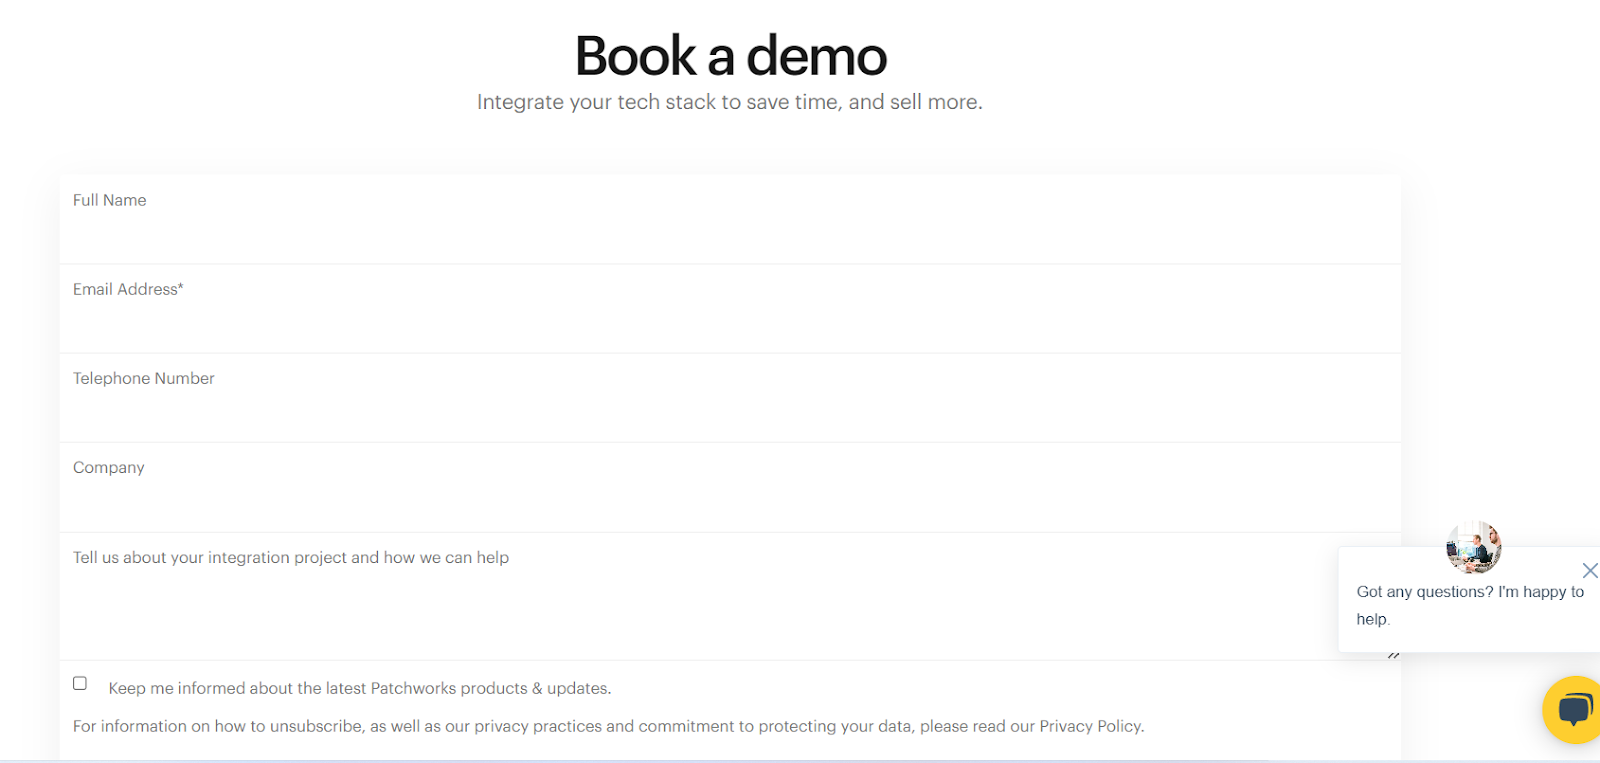The height and width of the screenshot is (763, 1600).
Task: Click the 'Telephone Number' label text
Action: (144, 378)
